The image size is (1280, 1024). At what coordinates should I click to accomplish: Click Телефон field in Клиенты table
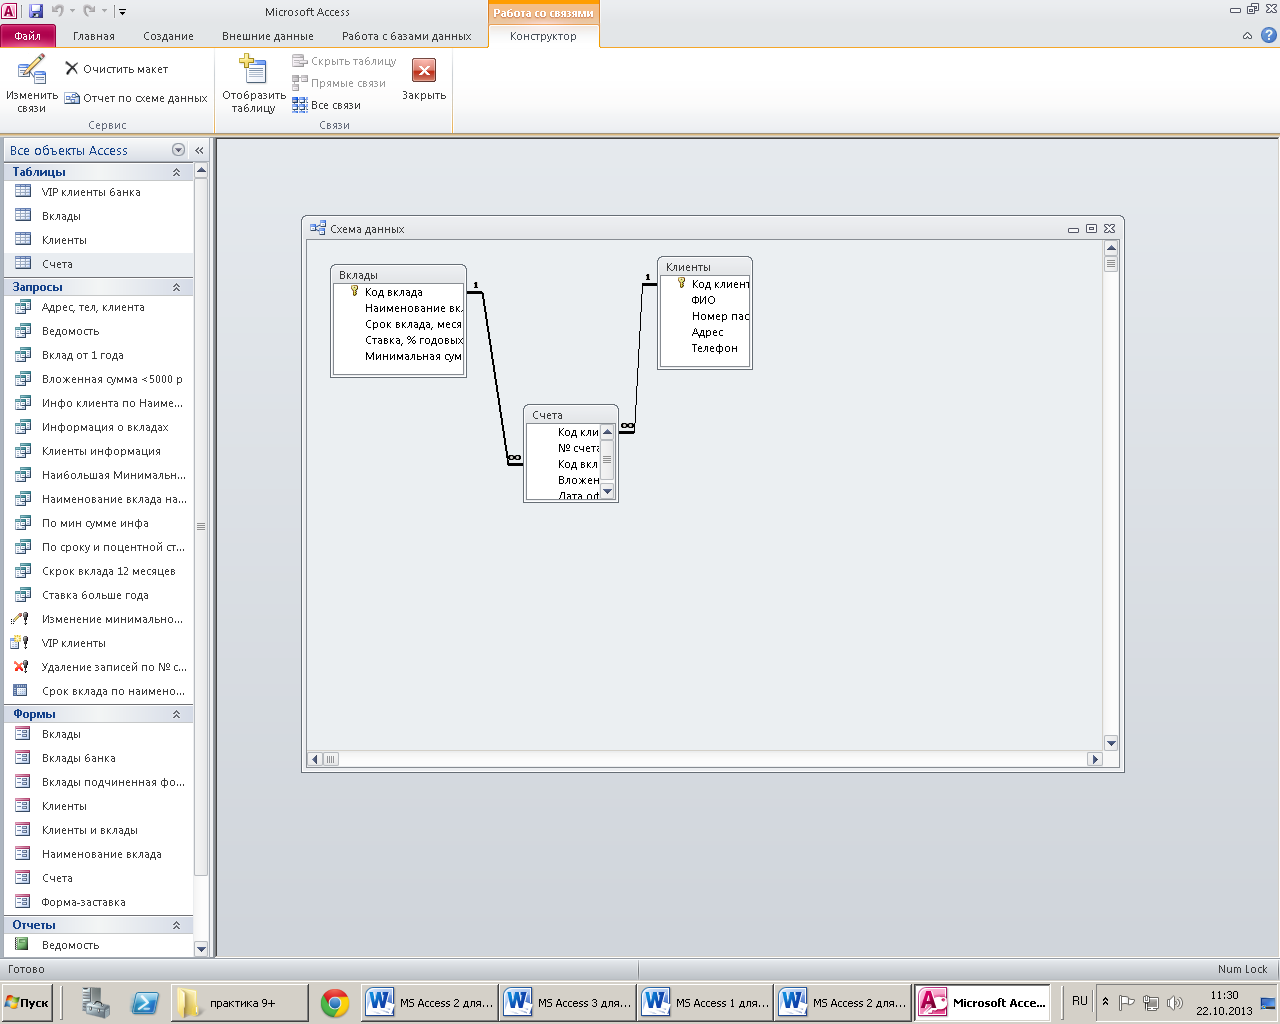pos(705,348)
